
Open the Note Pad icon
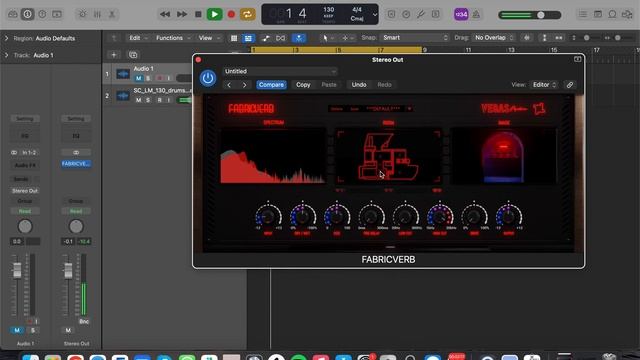coord(598,14)
